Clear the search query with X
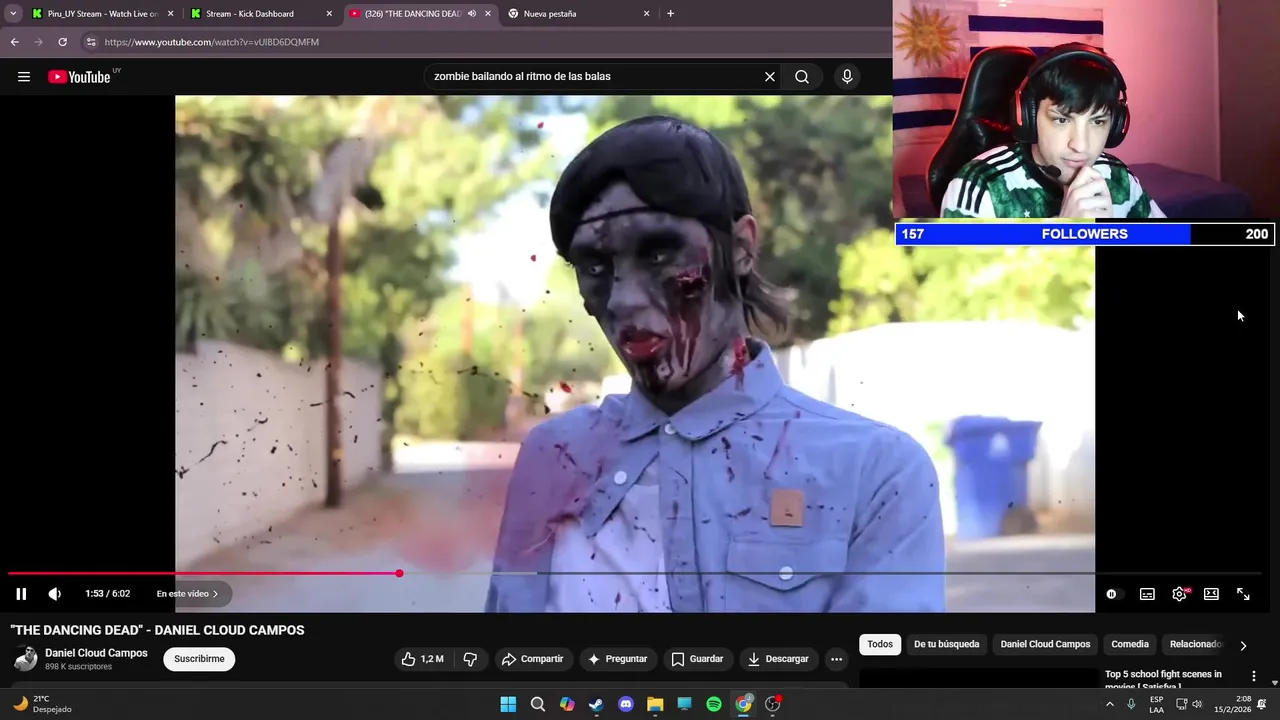 coord(770,76)
